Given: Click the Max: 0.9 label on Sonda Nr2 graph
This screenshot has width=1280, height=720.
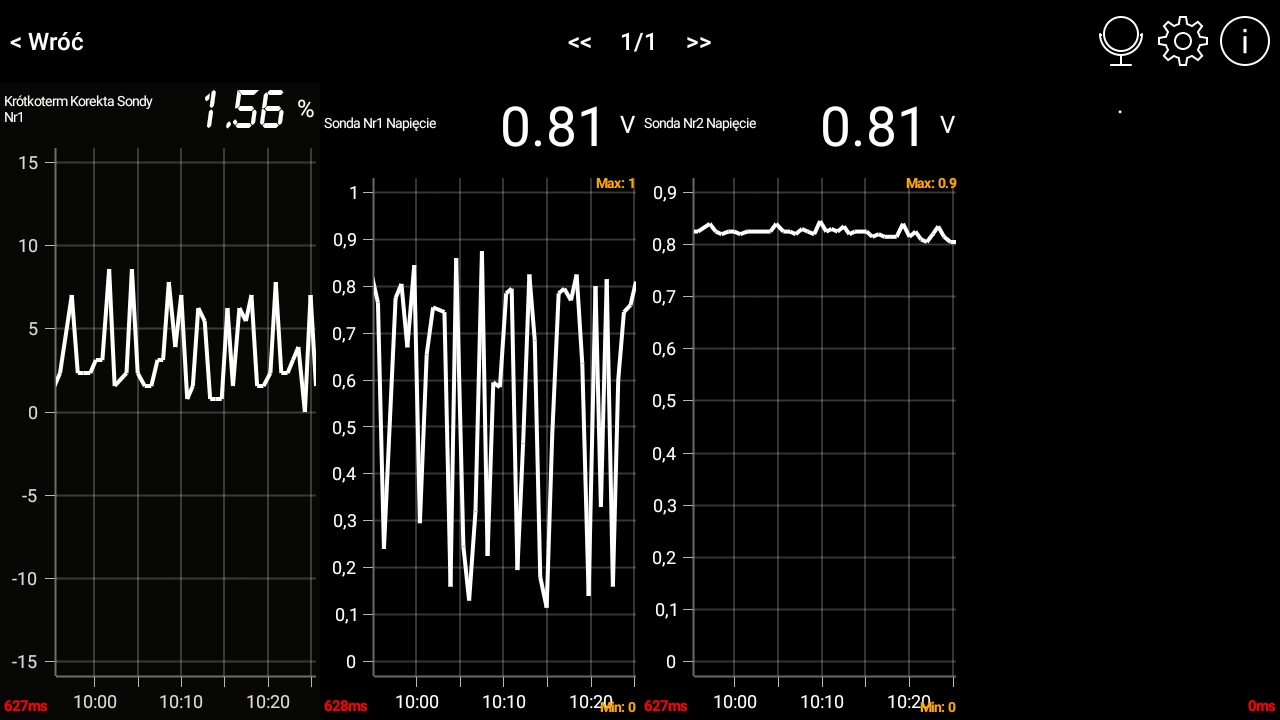Looking at the screenshot, I should click(x=931, y=184).
